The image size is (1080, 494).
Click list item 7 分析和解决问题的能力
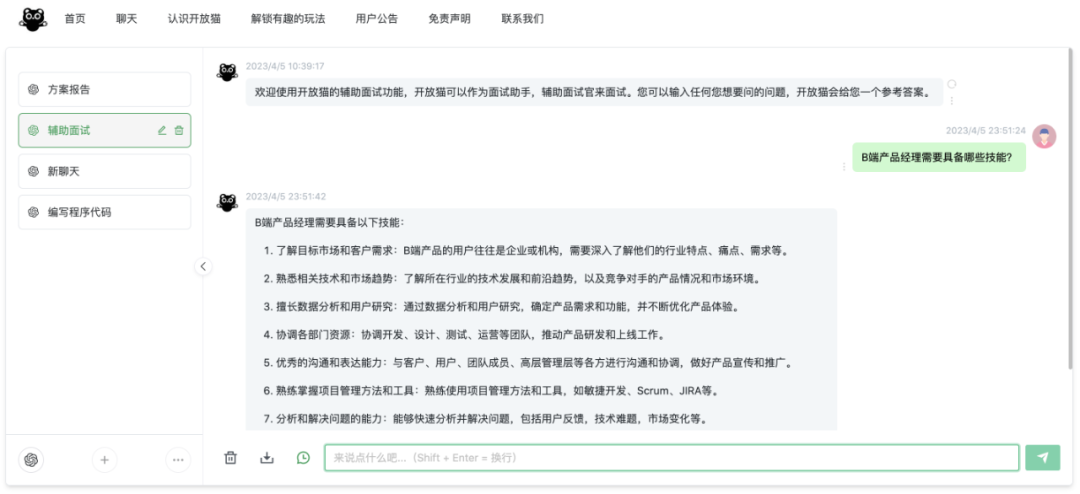[486, 419]
